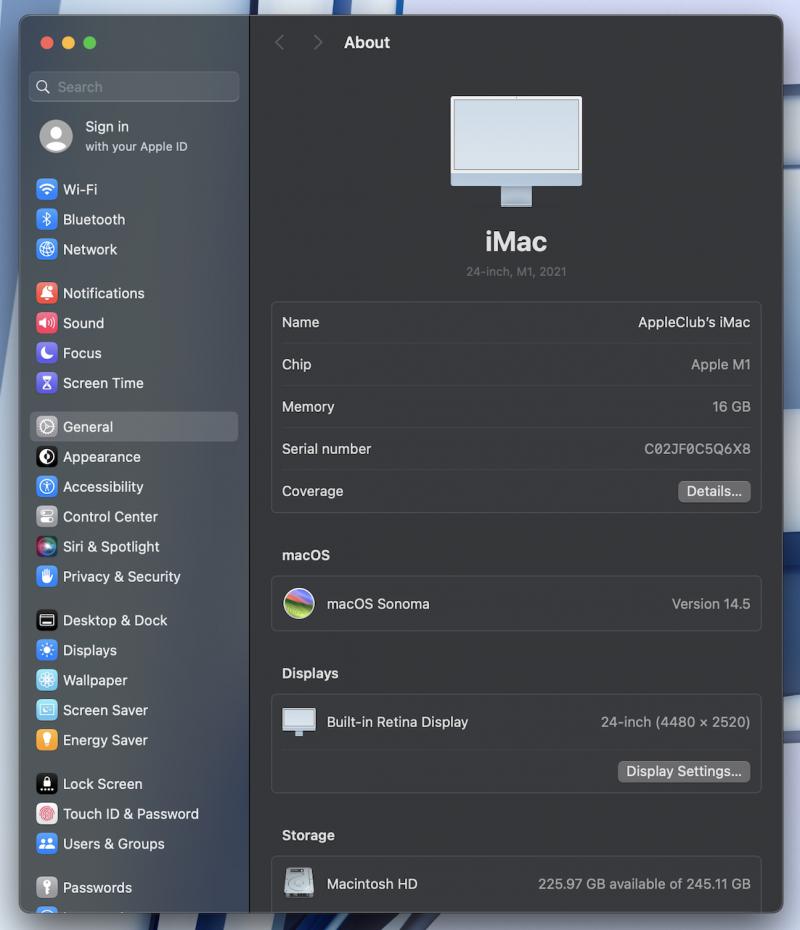Click the iMac illustration image
The image size is (800, 930).
516,151
